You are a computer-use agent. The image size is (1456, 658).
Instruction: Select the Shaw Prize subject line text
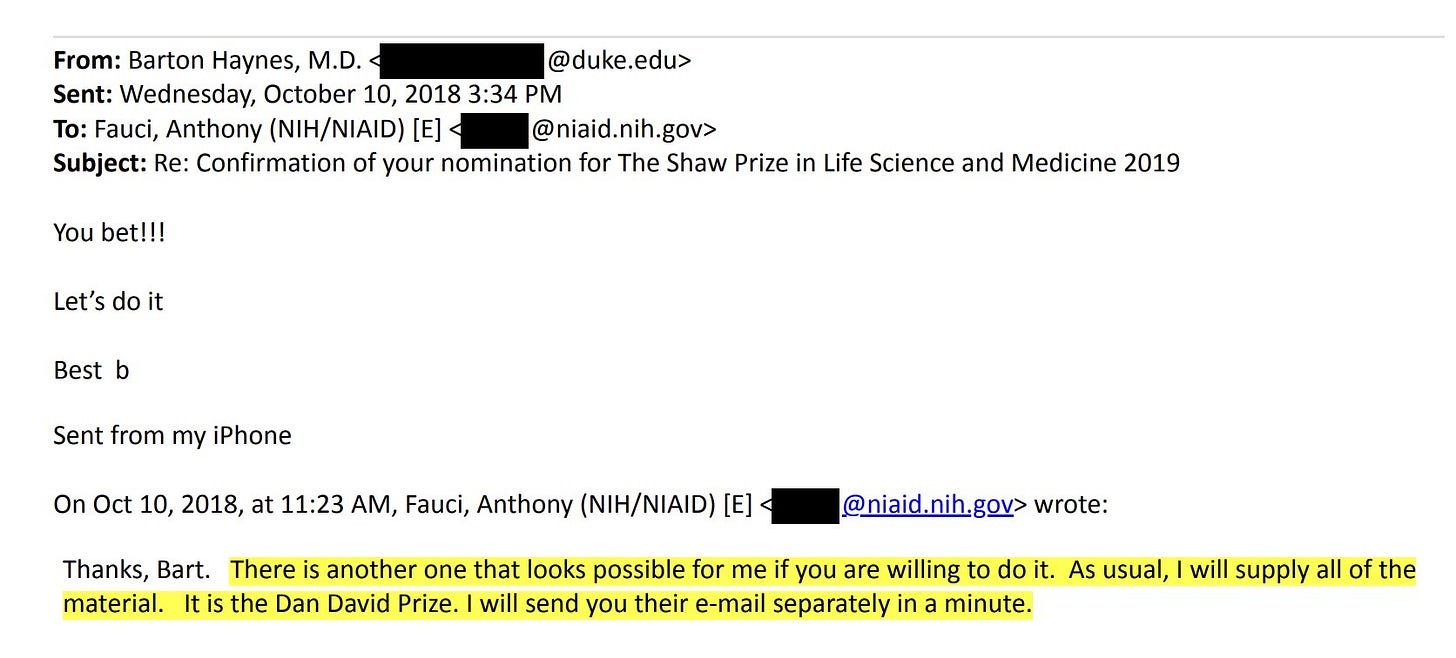(x=667, y=163)
